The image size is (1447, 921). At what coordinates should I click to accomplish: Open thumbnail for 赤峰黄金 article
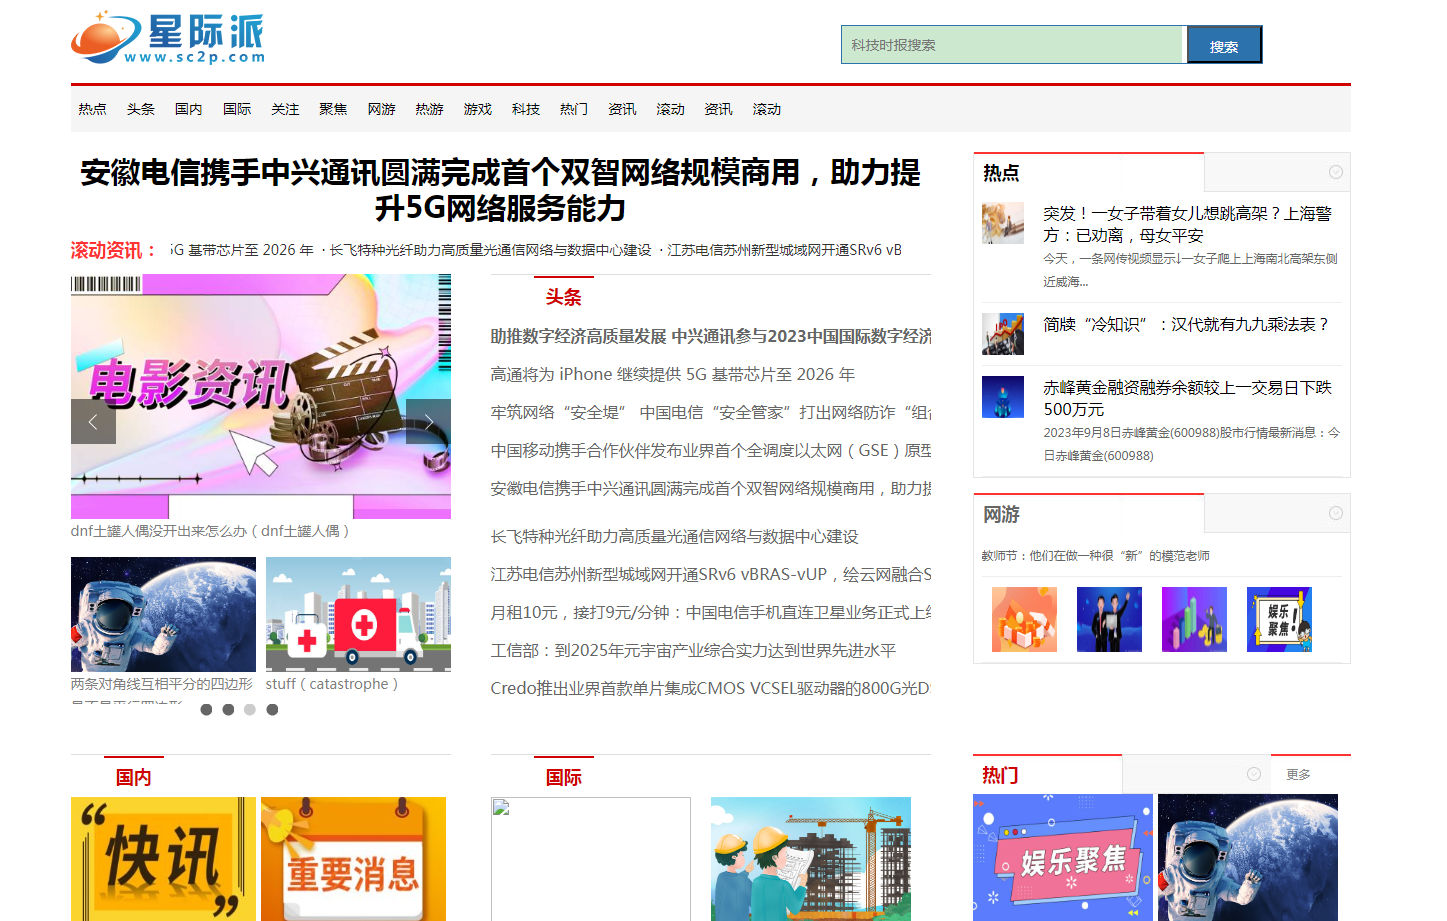[x=1003, y=397]
